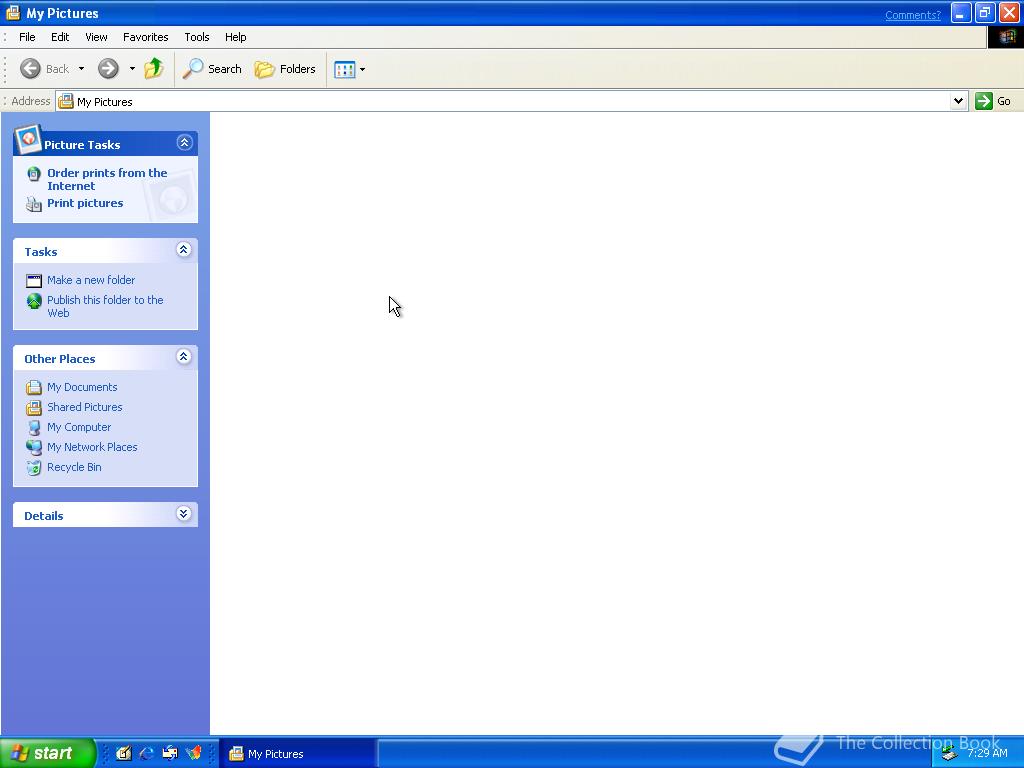Click Print pictures link
This screenshot has height=768, width=1024.
point(85,203)
